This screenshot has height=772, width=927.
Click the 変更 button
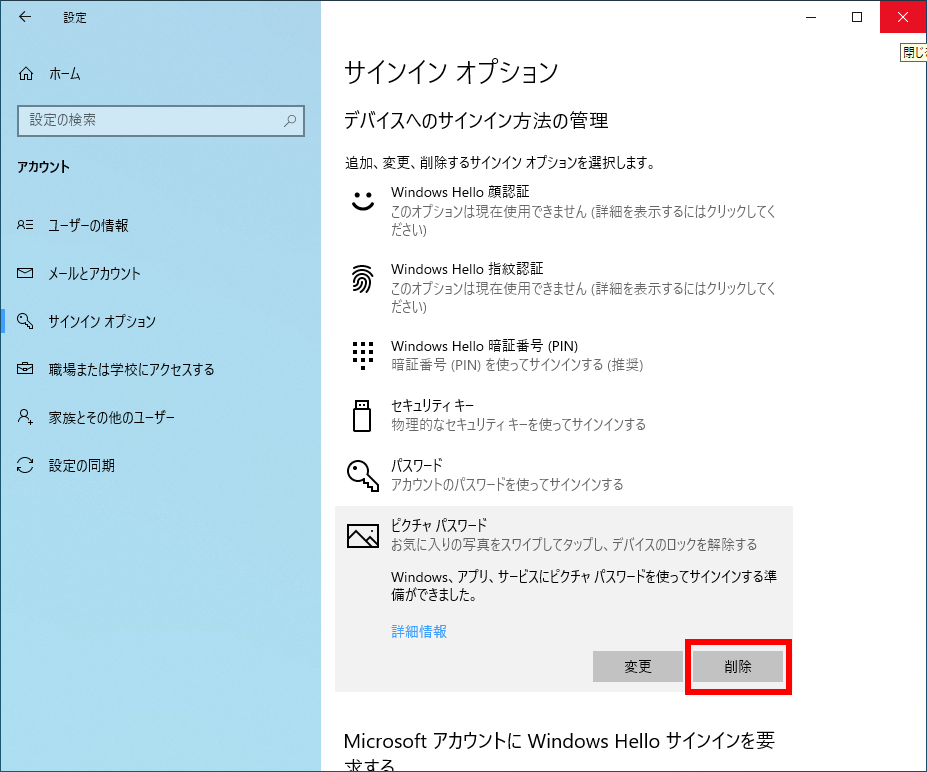pyautogui.click(x=637, y=667)
